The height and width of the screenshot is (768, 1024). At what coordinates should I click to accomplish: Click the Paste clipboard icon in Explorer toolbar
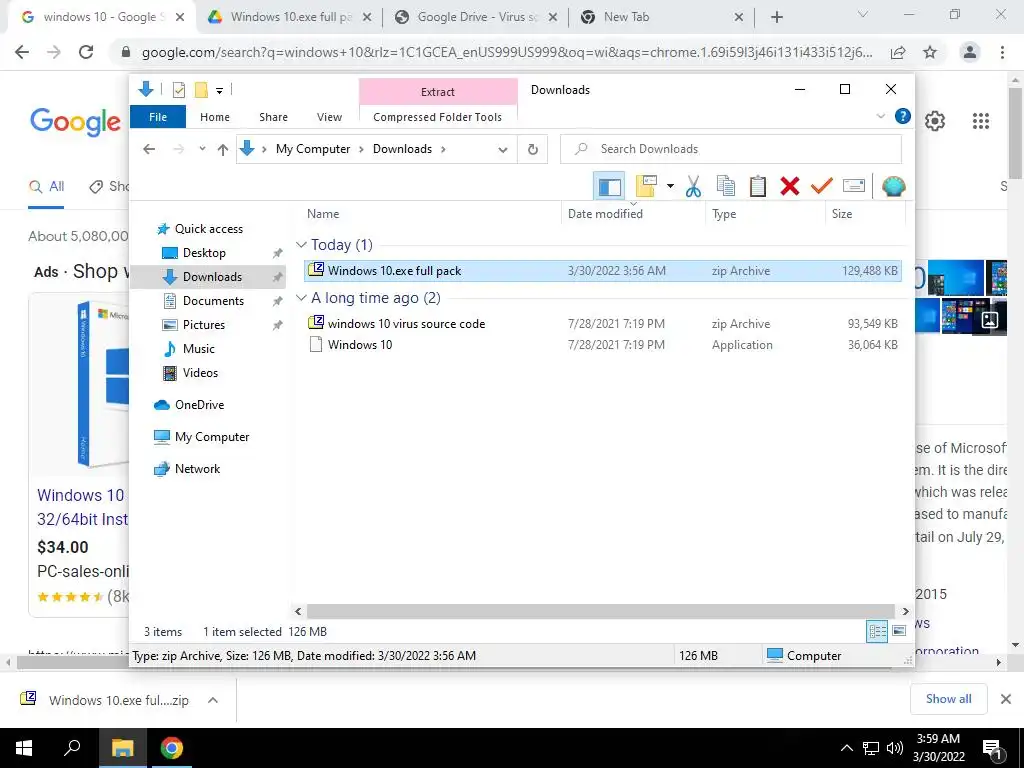pos(758,187)
